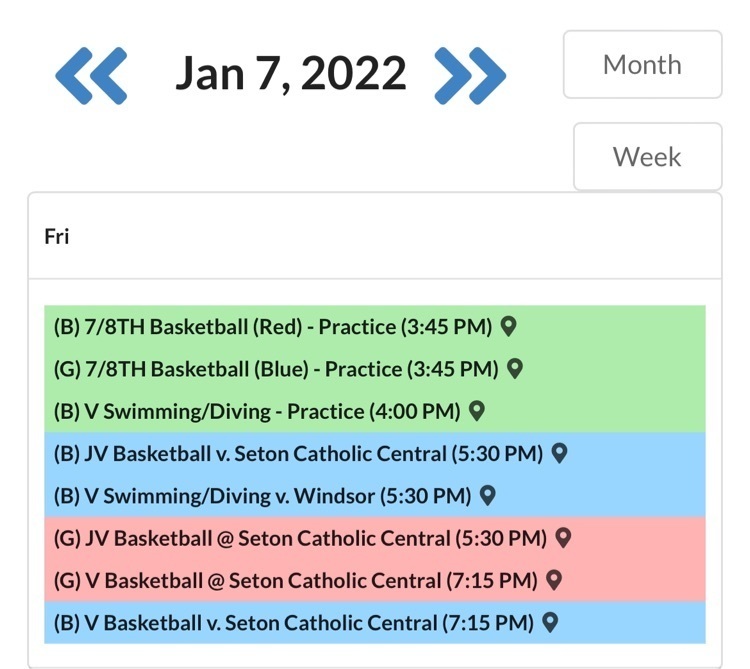The width and height of the screenshot is (750, 669).
Task: Open Girls 7/8TH Basketball (Blue) Practice event
Action: coord(275,369)
